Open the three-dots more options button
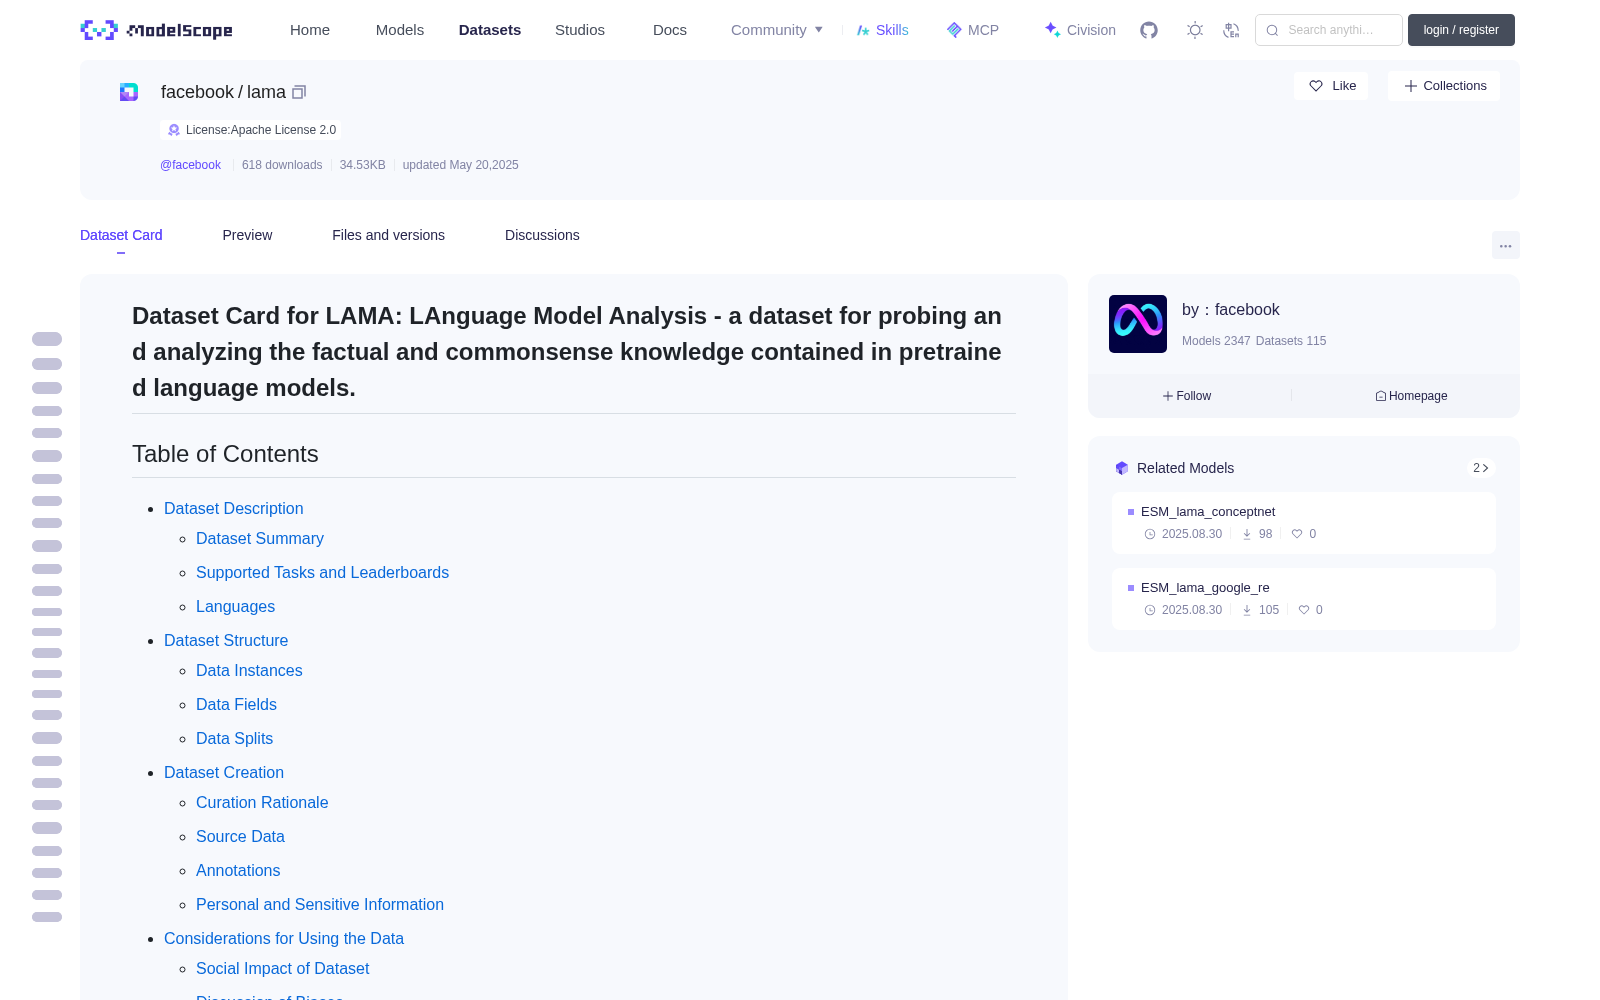The height and width of the screenshot is (1000, 1600). click(x=1506, y=245)
